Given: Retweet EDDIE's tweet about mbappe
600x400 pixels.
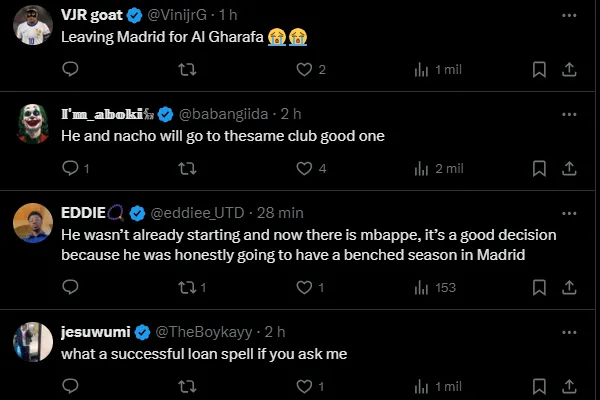Looking at the screenshot, I should [187, 287].
